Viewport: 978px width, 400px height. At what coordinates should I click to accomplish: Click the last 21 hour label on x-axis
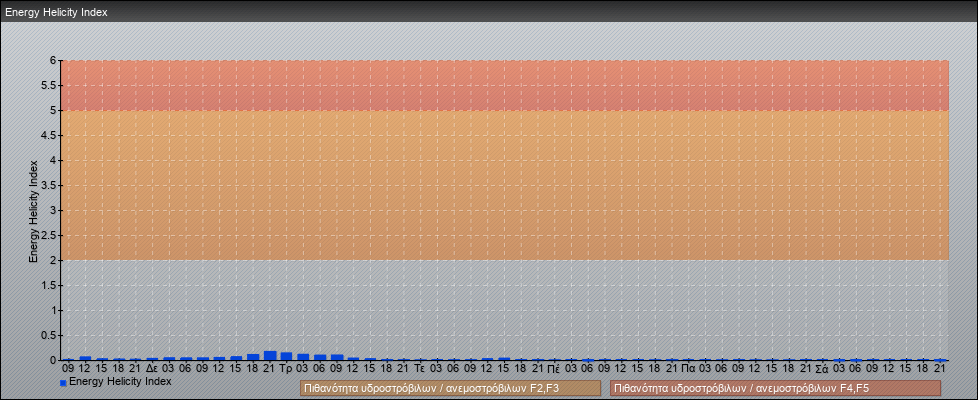pos(940,369)
